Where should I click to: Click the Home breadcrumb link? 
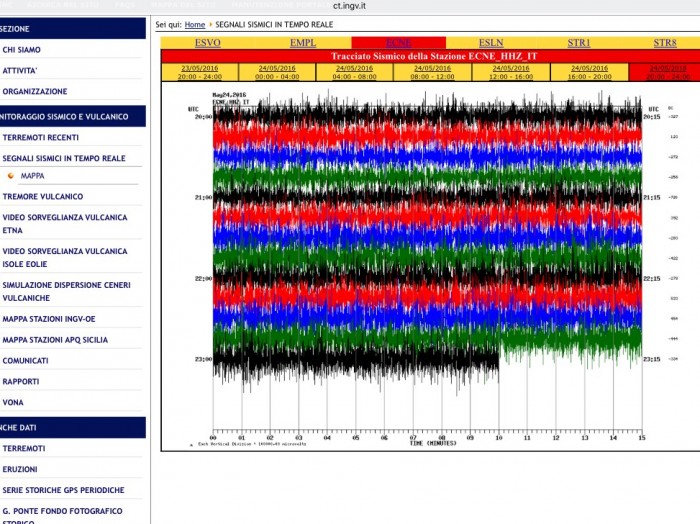click(x=195, y=25)
